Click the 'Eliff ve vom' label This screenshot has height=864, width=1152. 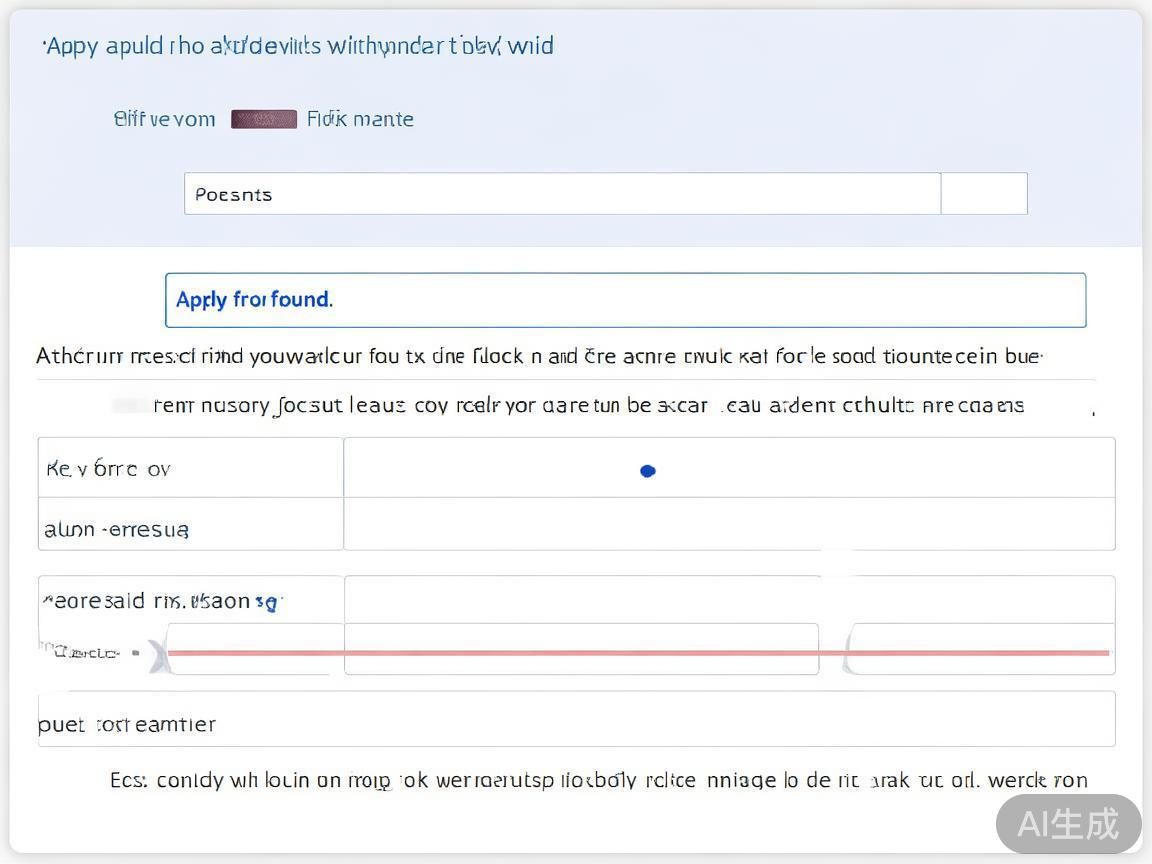pyautogui.click(x=164, y=119)
